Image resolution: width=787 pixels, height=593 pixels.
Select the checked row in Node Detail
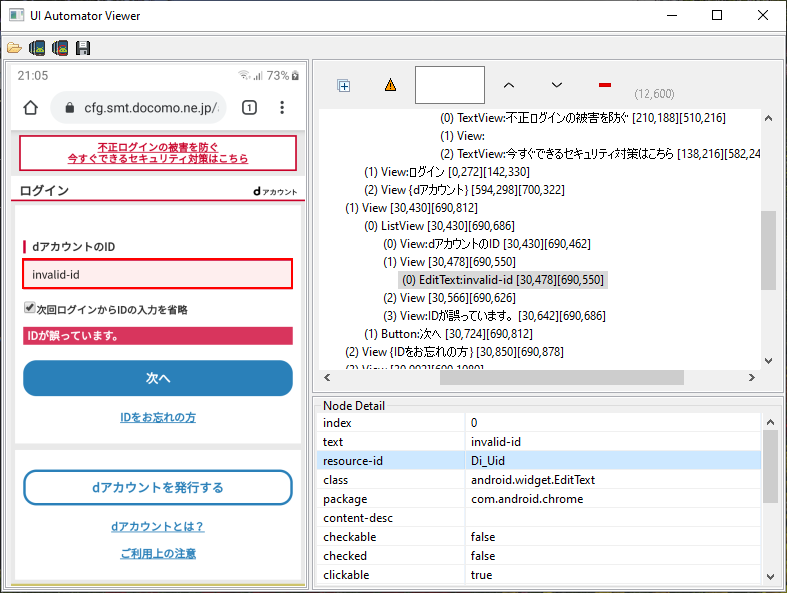pyautogui.click(x=539, y=556)
